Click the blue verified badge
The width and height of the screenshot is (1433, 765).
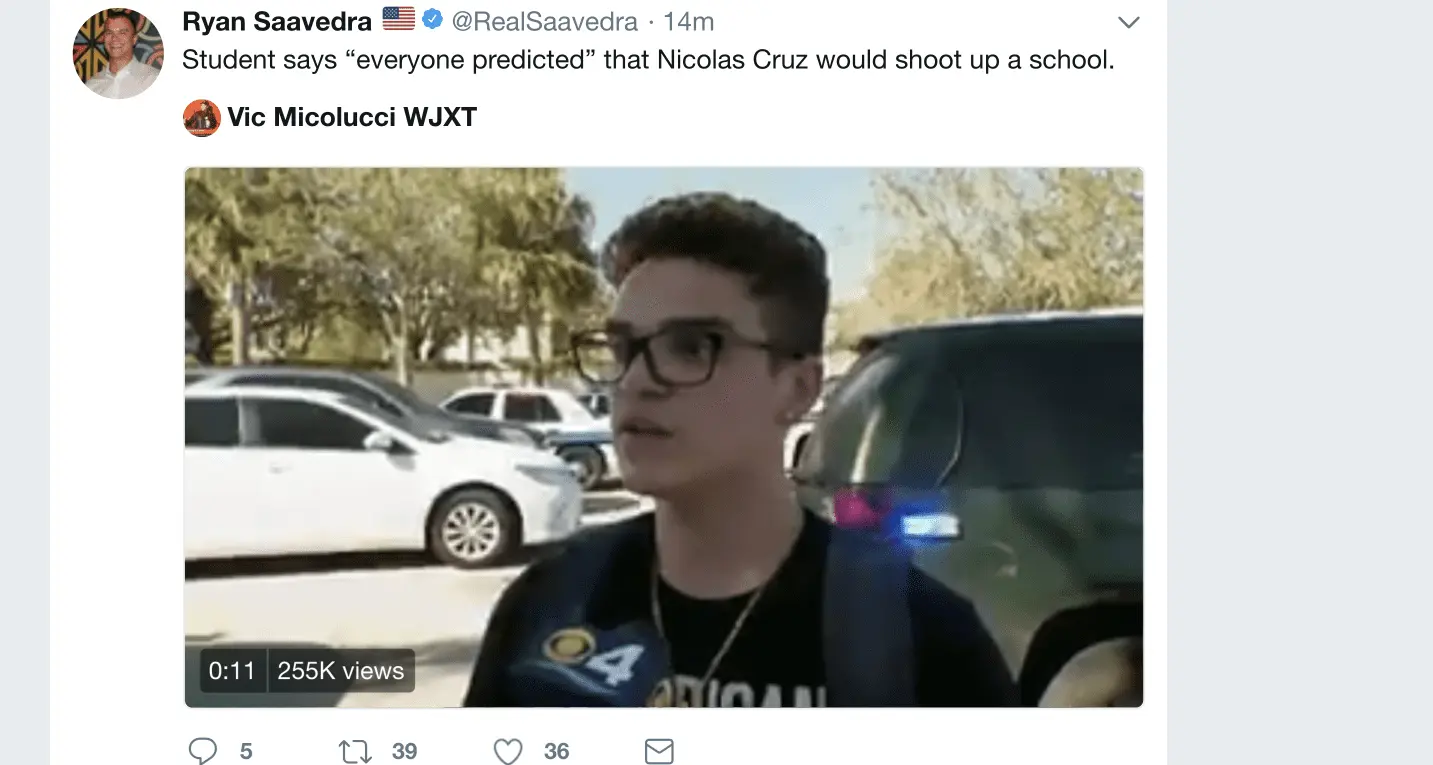pos(432,19)
